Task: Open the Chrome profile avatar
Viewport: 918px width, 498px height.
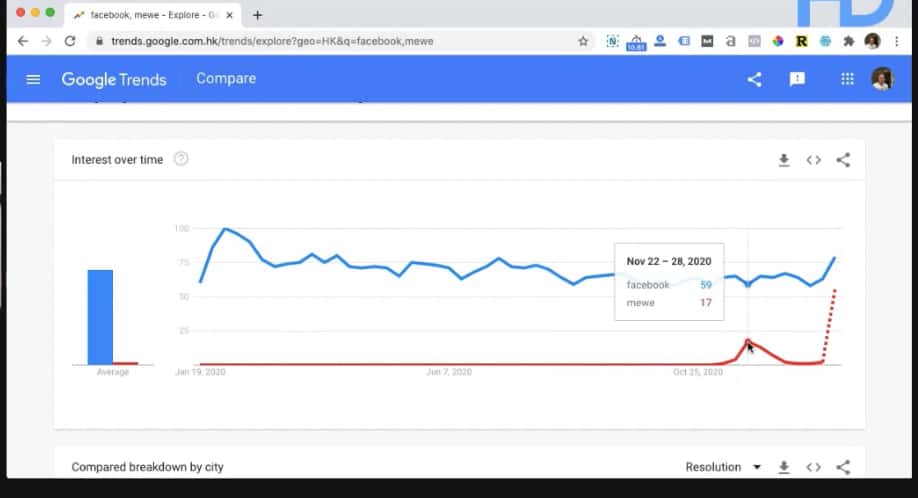Action: click(x=872, y=41)
